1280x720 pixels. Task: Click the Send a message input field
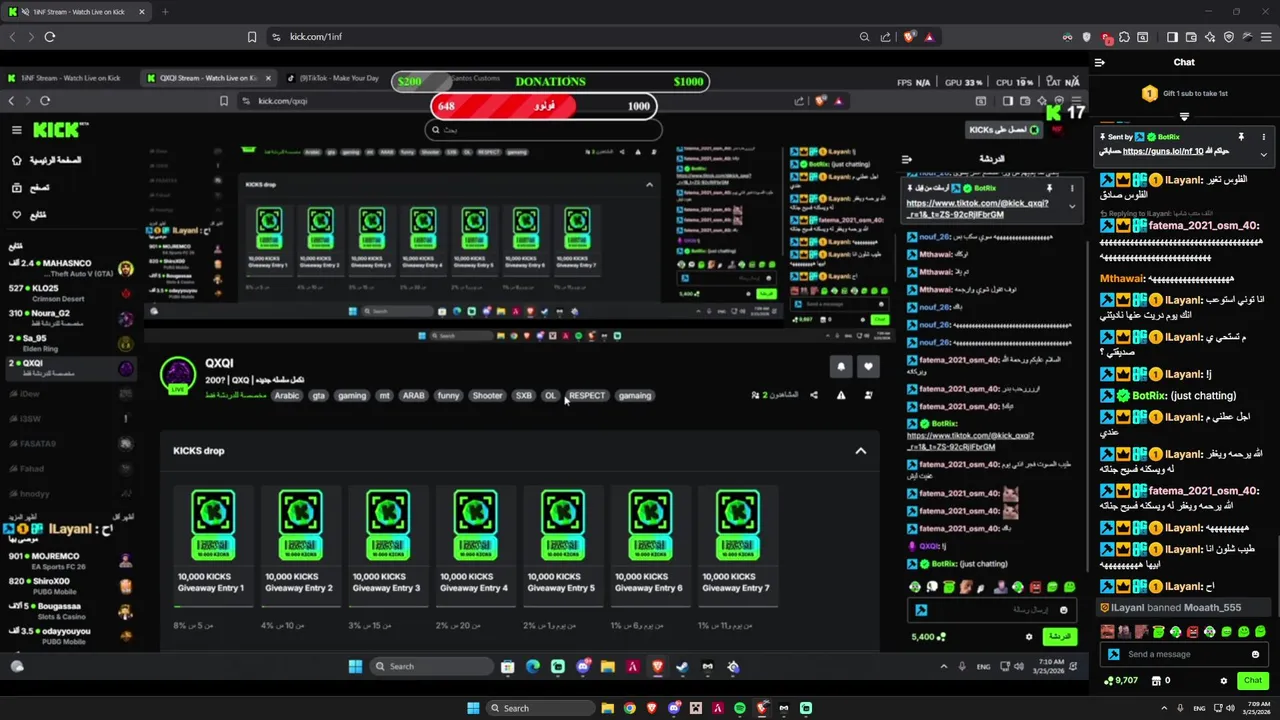[x=1183, y=654]
